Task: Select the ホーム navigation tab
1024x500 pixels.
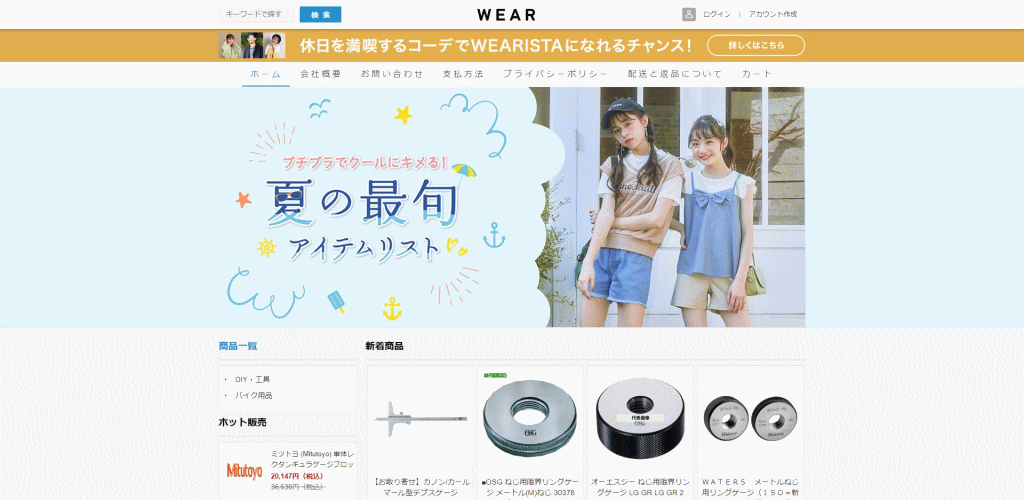Action: 265,74
